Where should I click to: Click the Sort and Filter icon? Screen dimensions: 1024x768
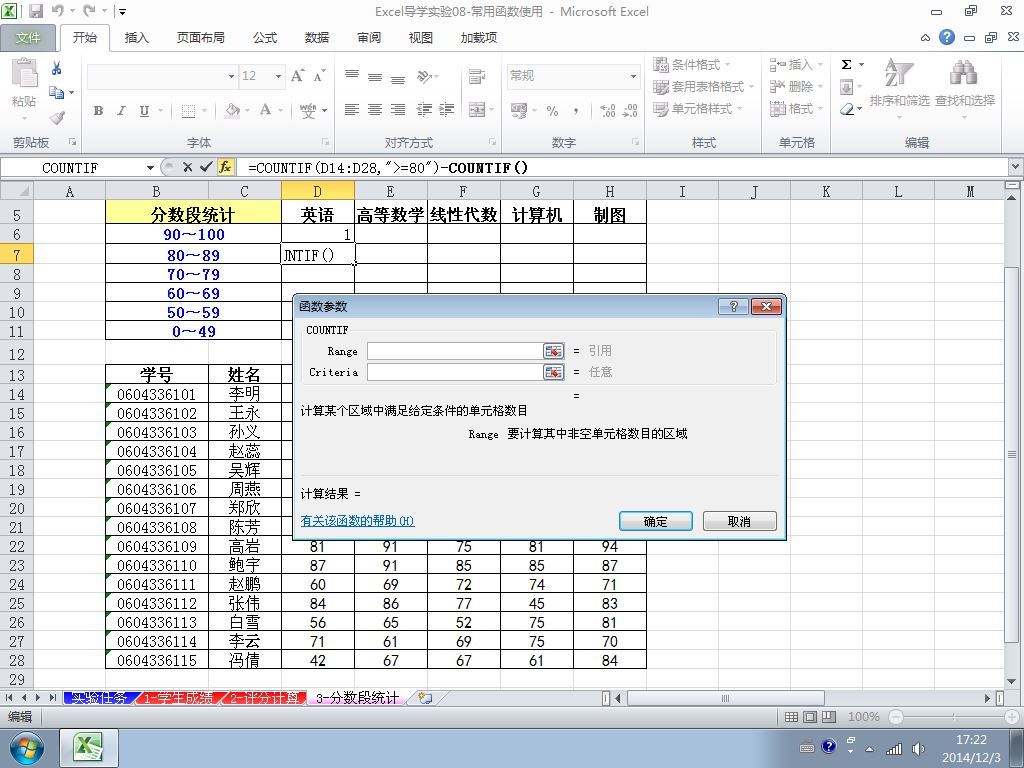pos(899,73)
